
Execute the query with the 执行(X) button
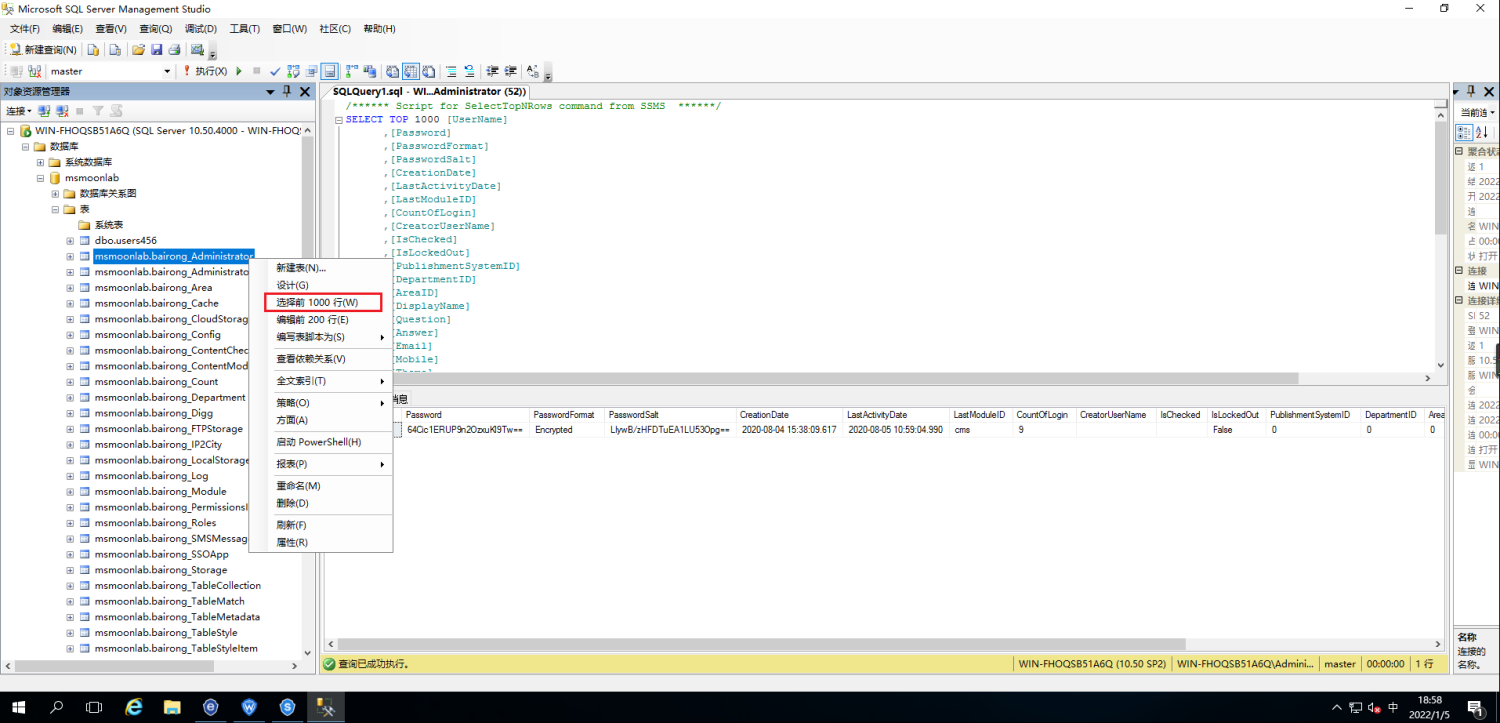tap(205, 71)
